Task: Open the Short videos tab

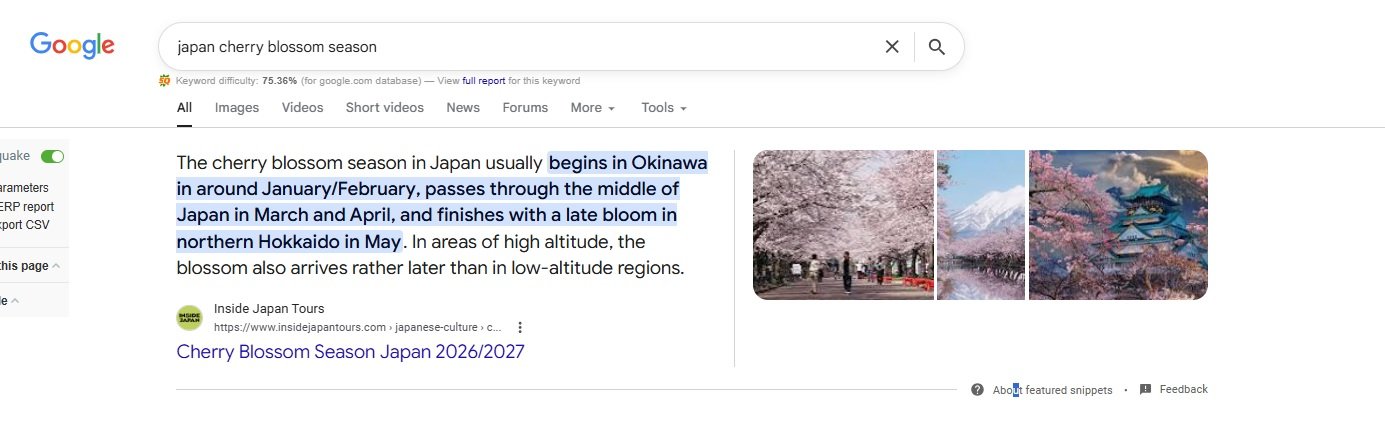Action: coord(385,108)
